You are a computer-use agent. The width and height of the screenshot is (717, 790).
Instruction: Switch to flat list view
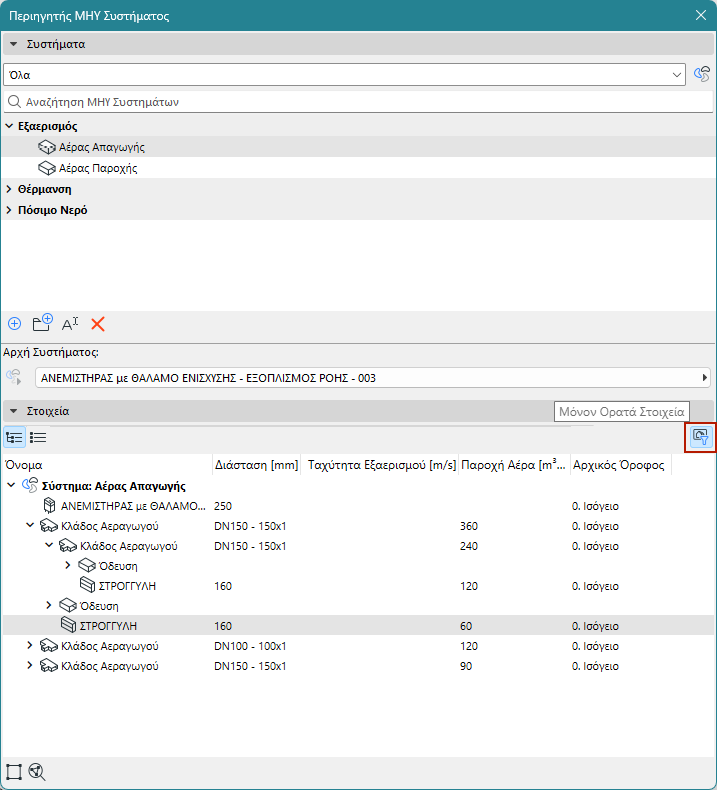tap(38, 437)
